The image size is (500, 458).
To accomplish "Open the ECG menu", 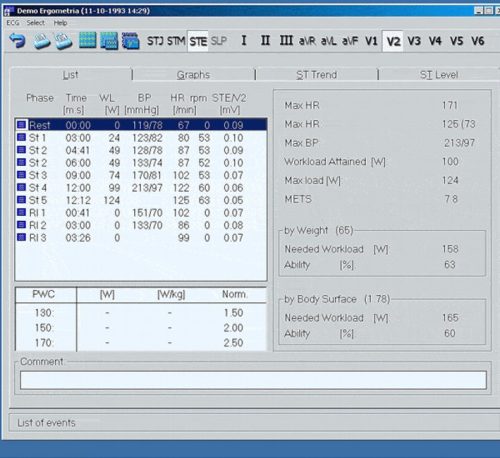I will [13, 23].
